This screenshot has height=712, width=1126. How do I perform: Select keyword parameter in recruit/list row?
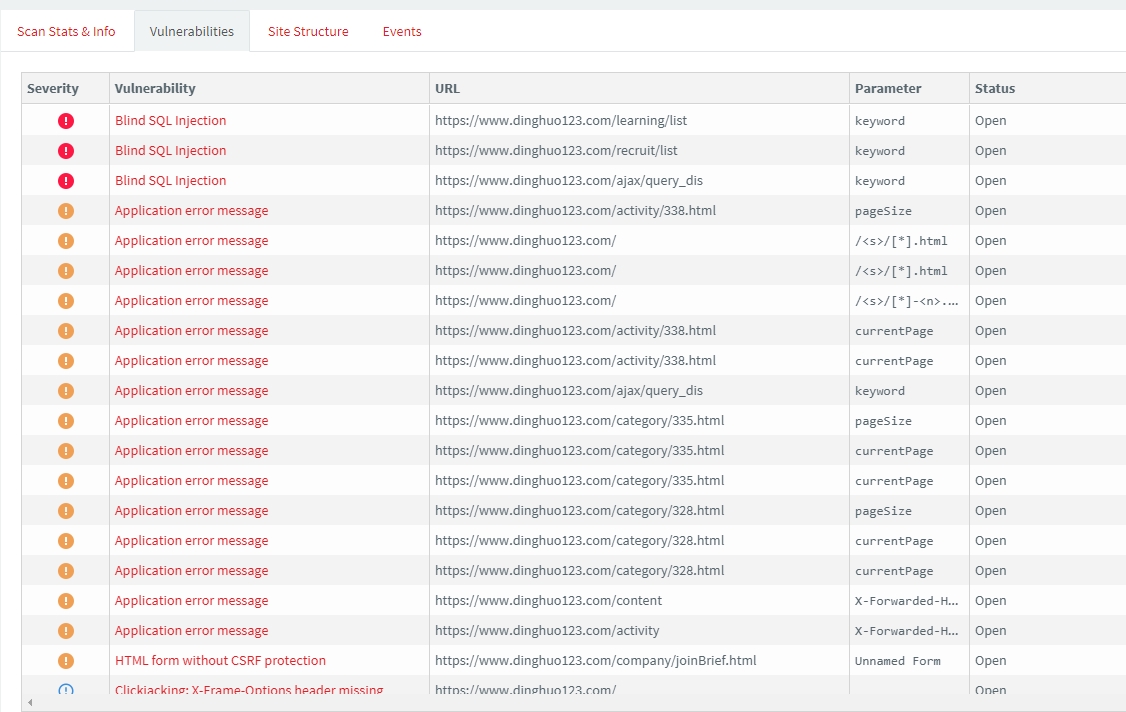[x=880, y=151]
